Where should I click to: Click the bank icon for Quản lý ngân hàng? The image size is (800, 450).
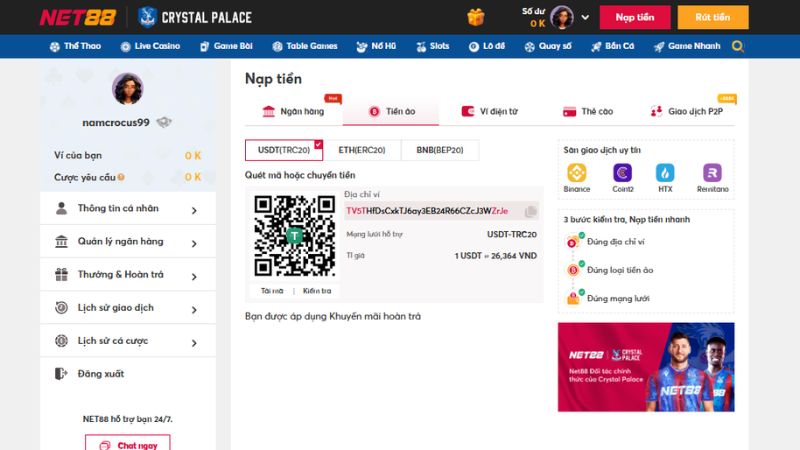click(61, 241)
